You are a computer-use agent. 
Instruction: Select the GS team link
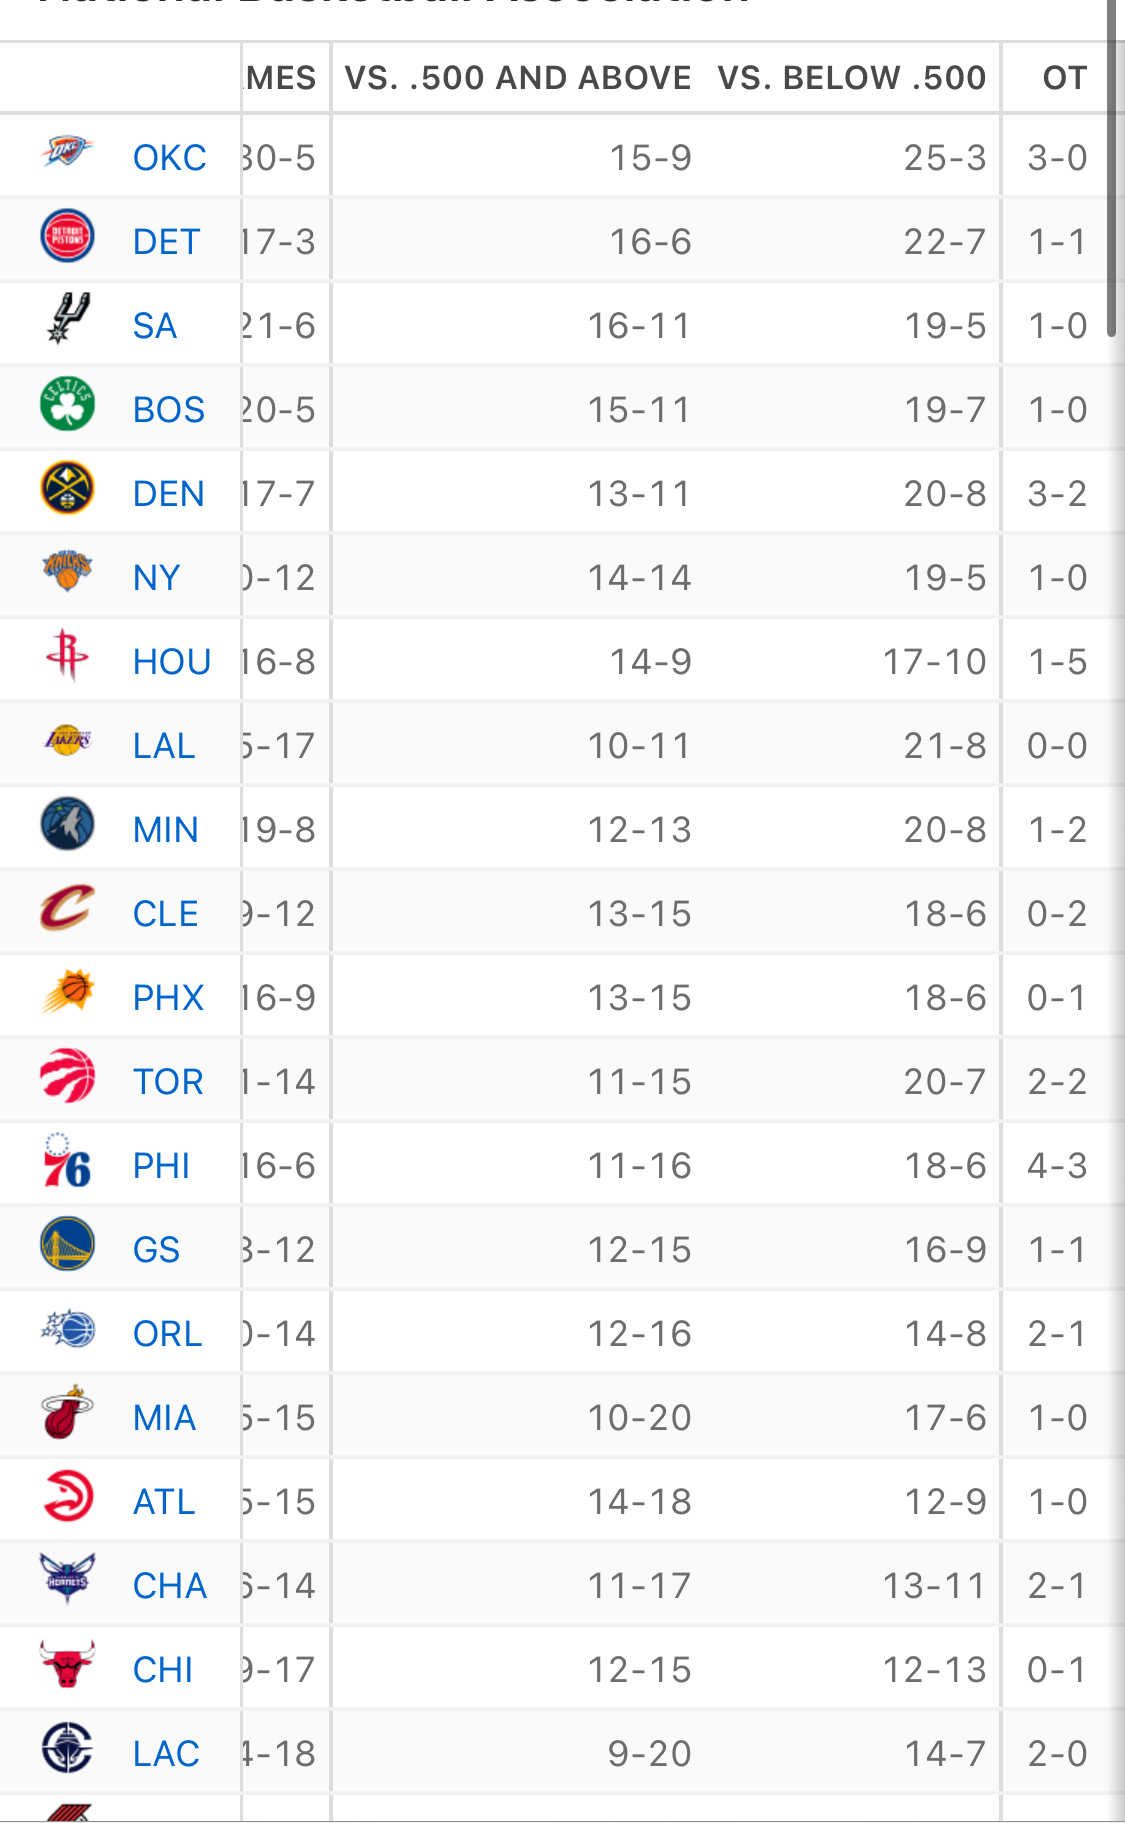(156, 1250)
